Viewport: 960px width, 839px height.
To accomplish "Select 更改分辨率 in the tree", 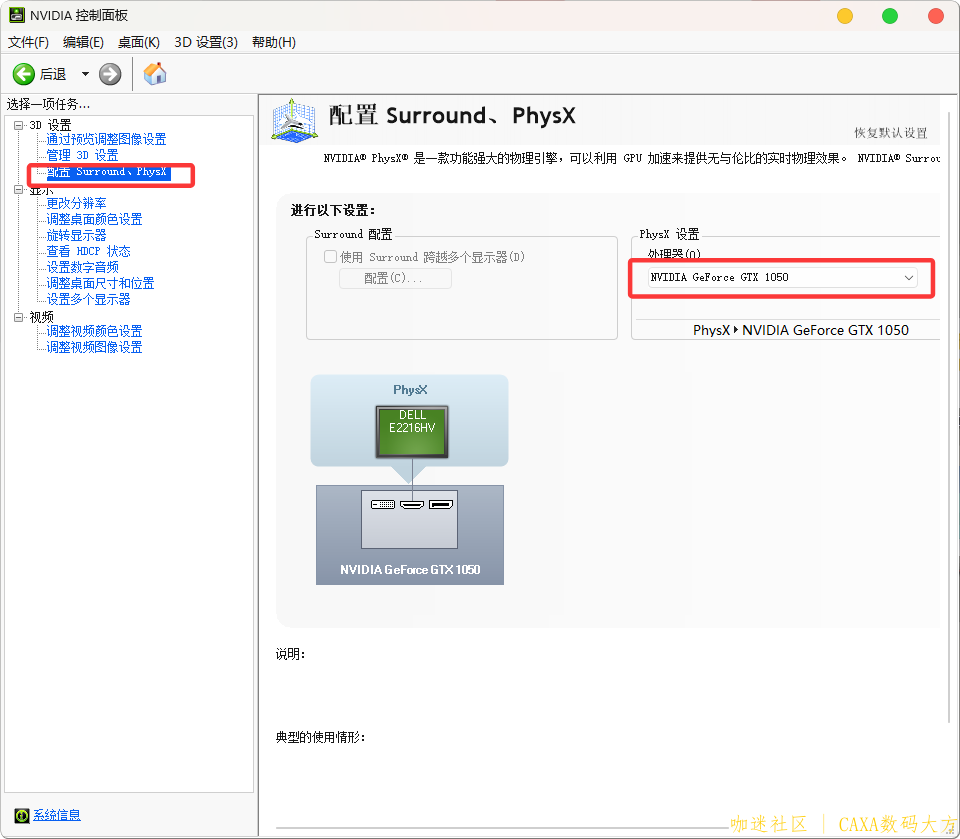I will click(x=76, y=203).
